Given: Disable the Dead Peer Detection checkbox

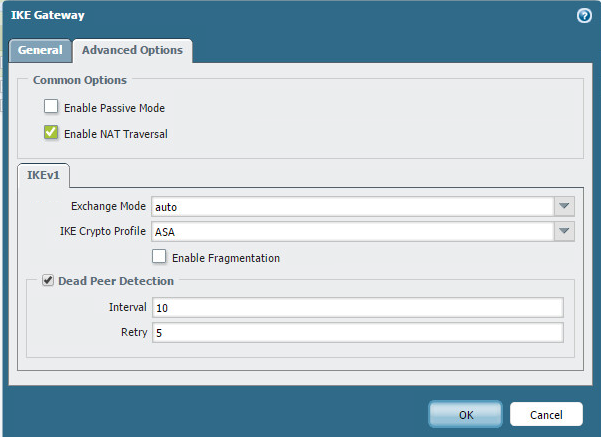Looking at the screenshot, I should pyautogui.click(x=48, y=281).
